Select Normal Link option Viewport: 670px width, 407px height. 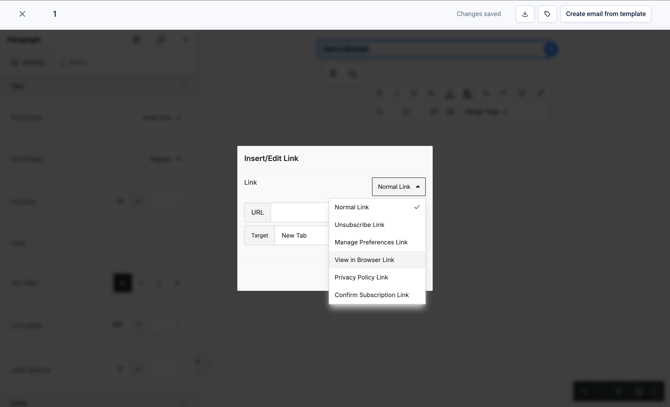click(377, 207)
